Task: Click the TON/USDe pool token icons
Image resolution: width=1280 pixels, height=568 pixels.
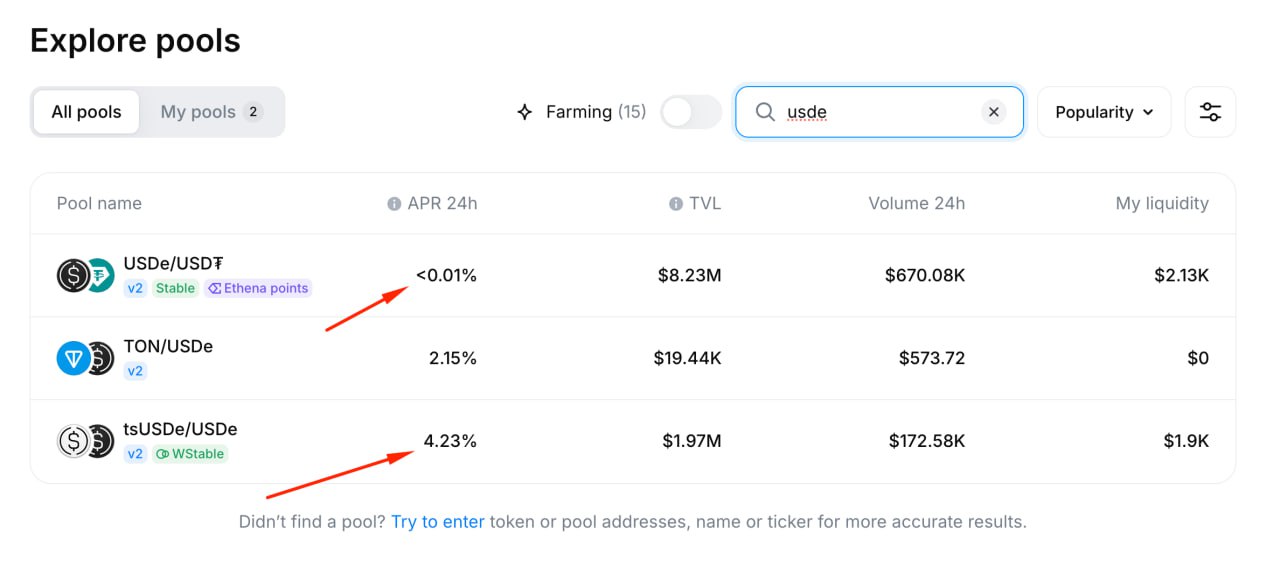Action: (x=86, y=358)
